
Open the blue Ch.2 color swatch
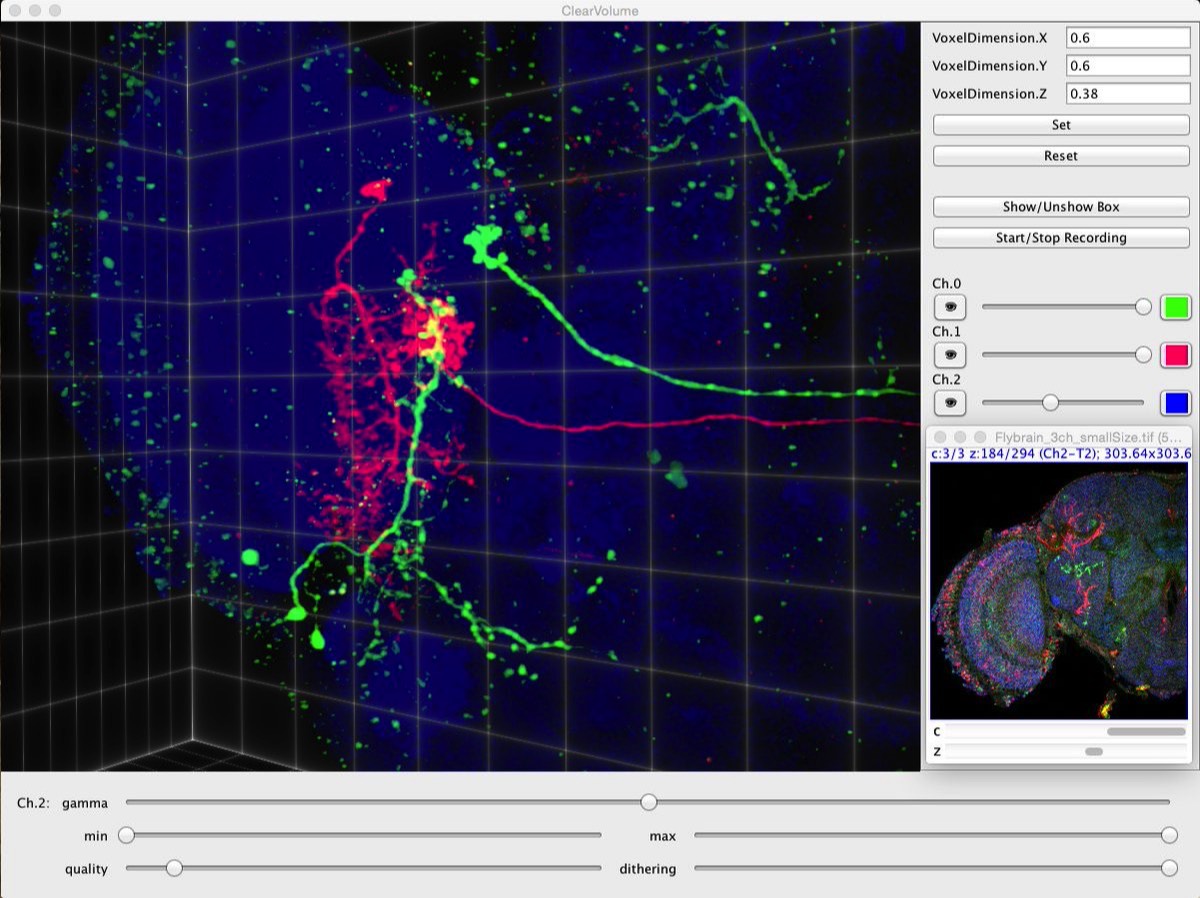[x=1175, y=403]
